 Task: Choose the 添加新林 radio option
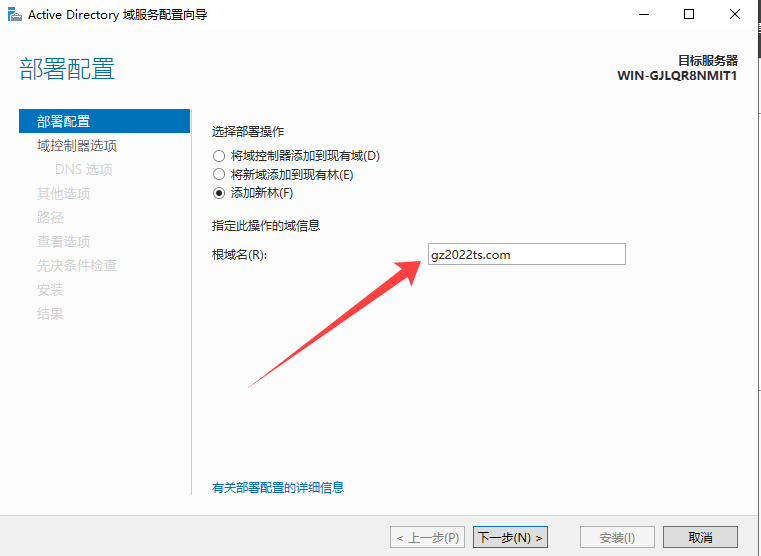[x=219, y=193]
